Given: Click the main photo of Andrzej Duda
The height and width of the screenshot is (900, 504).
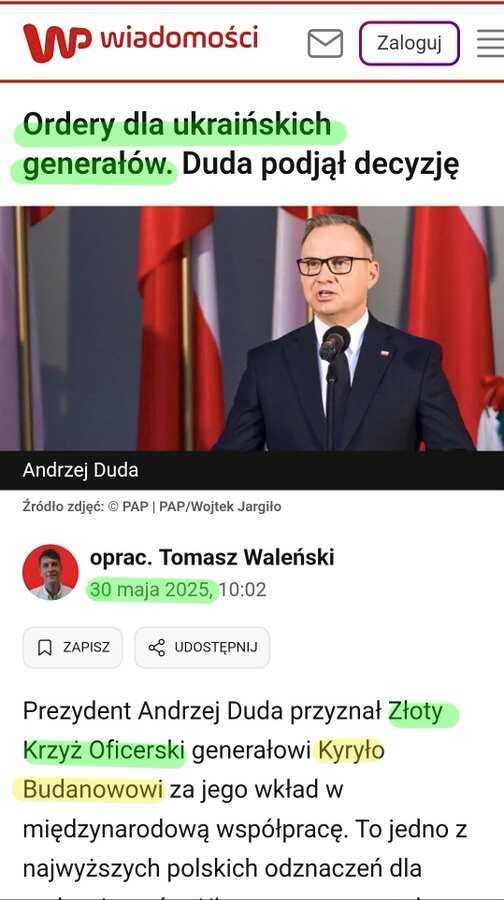Looking at the screenshot, I should [252, 328].
